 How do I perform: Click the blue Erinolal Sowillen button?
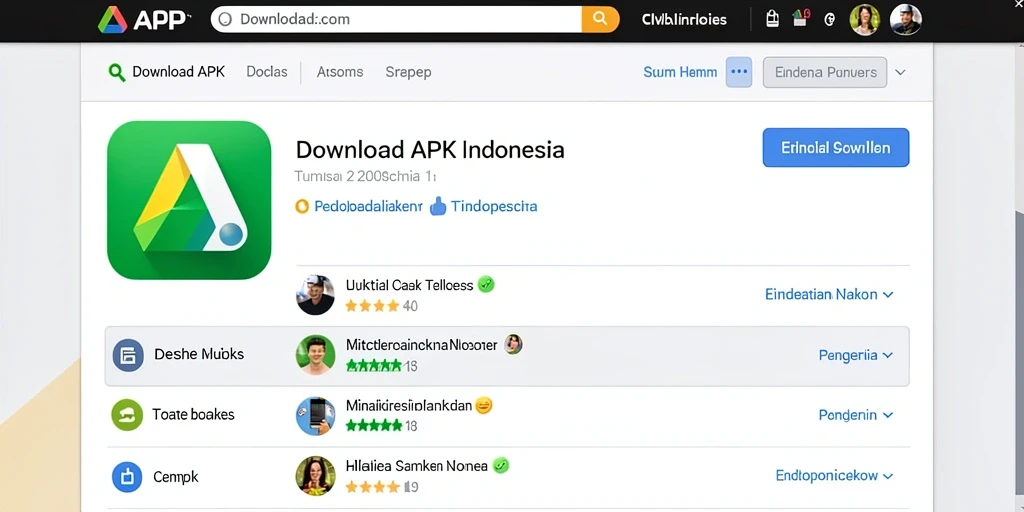pyautogui.click(x=836, y=148)
